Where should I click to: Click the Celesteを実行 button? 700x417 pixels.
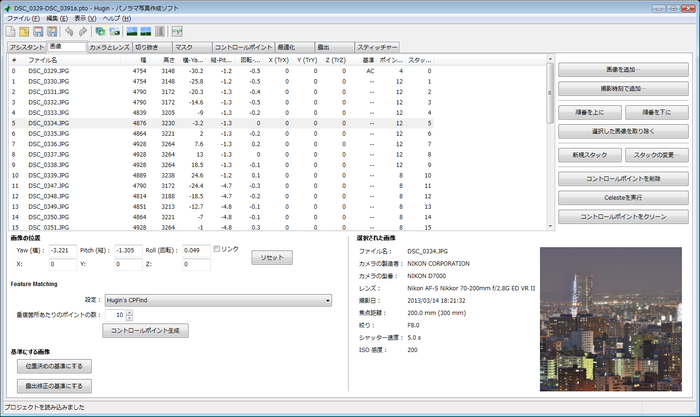623,198
